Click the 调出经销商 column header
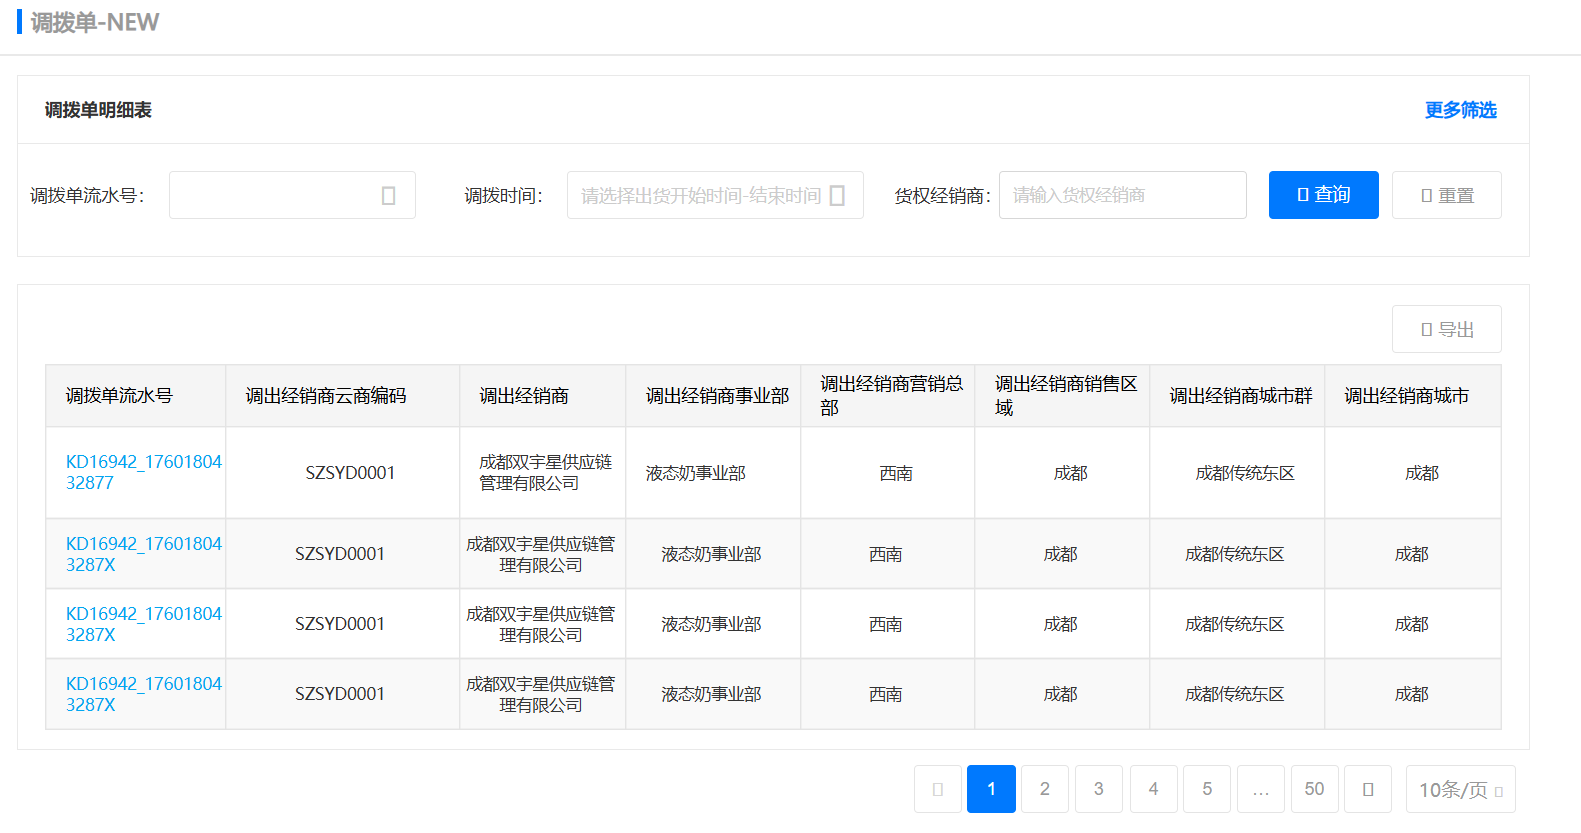This screenshot has height=833, width=1581. coord(543,396)
